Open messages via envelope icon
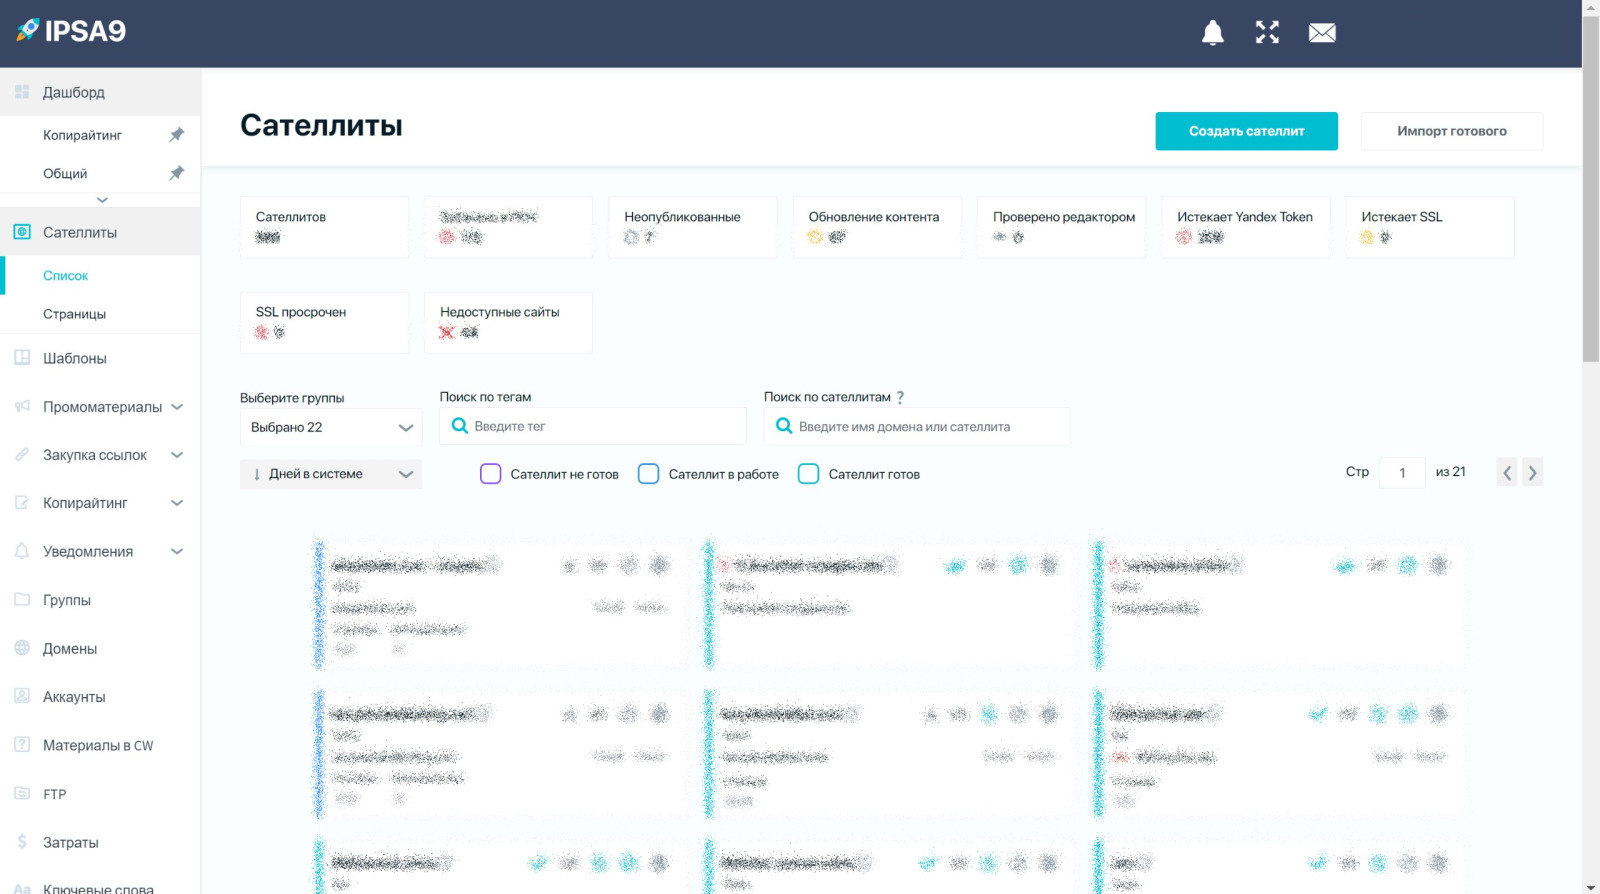 coord(1322,33)
